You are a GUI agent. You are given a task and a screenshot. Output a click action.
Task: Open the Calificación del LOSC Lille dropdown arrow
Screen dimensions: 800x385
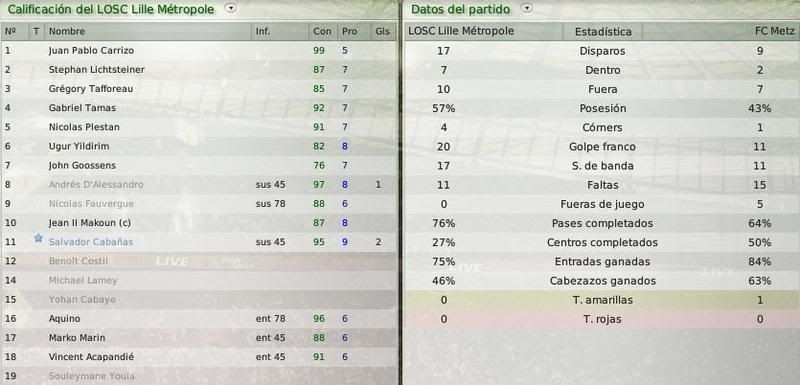(231, 8)
